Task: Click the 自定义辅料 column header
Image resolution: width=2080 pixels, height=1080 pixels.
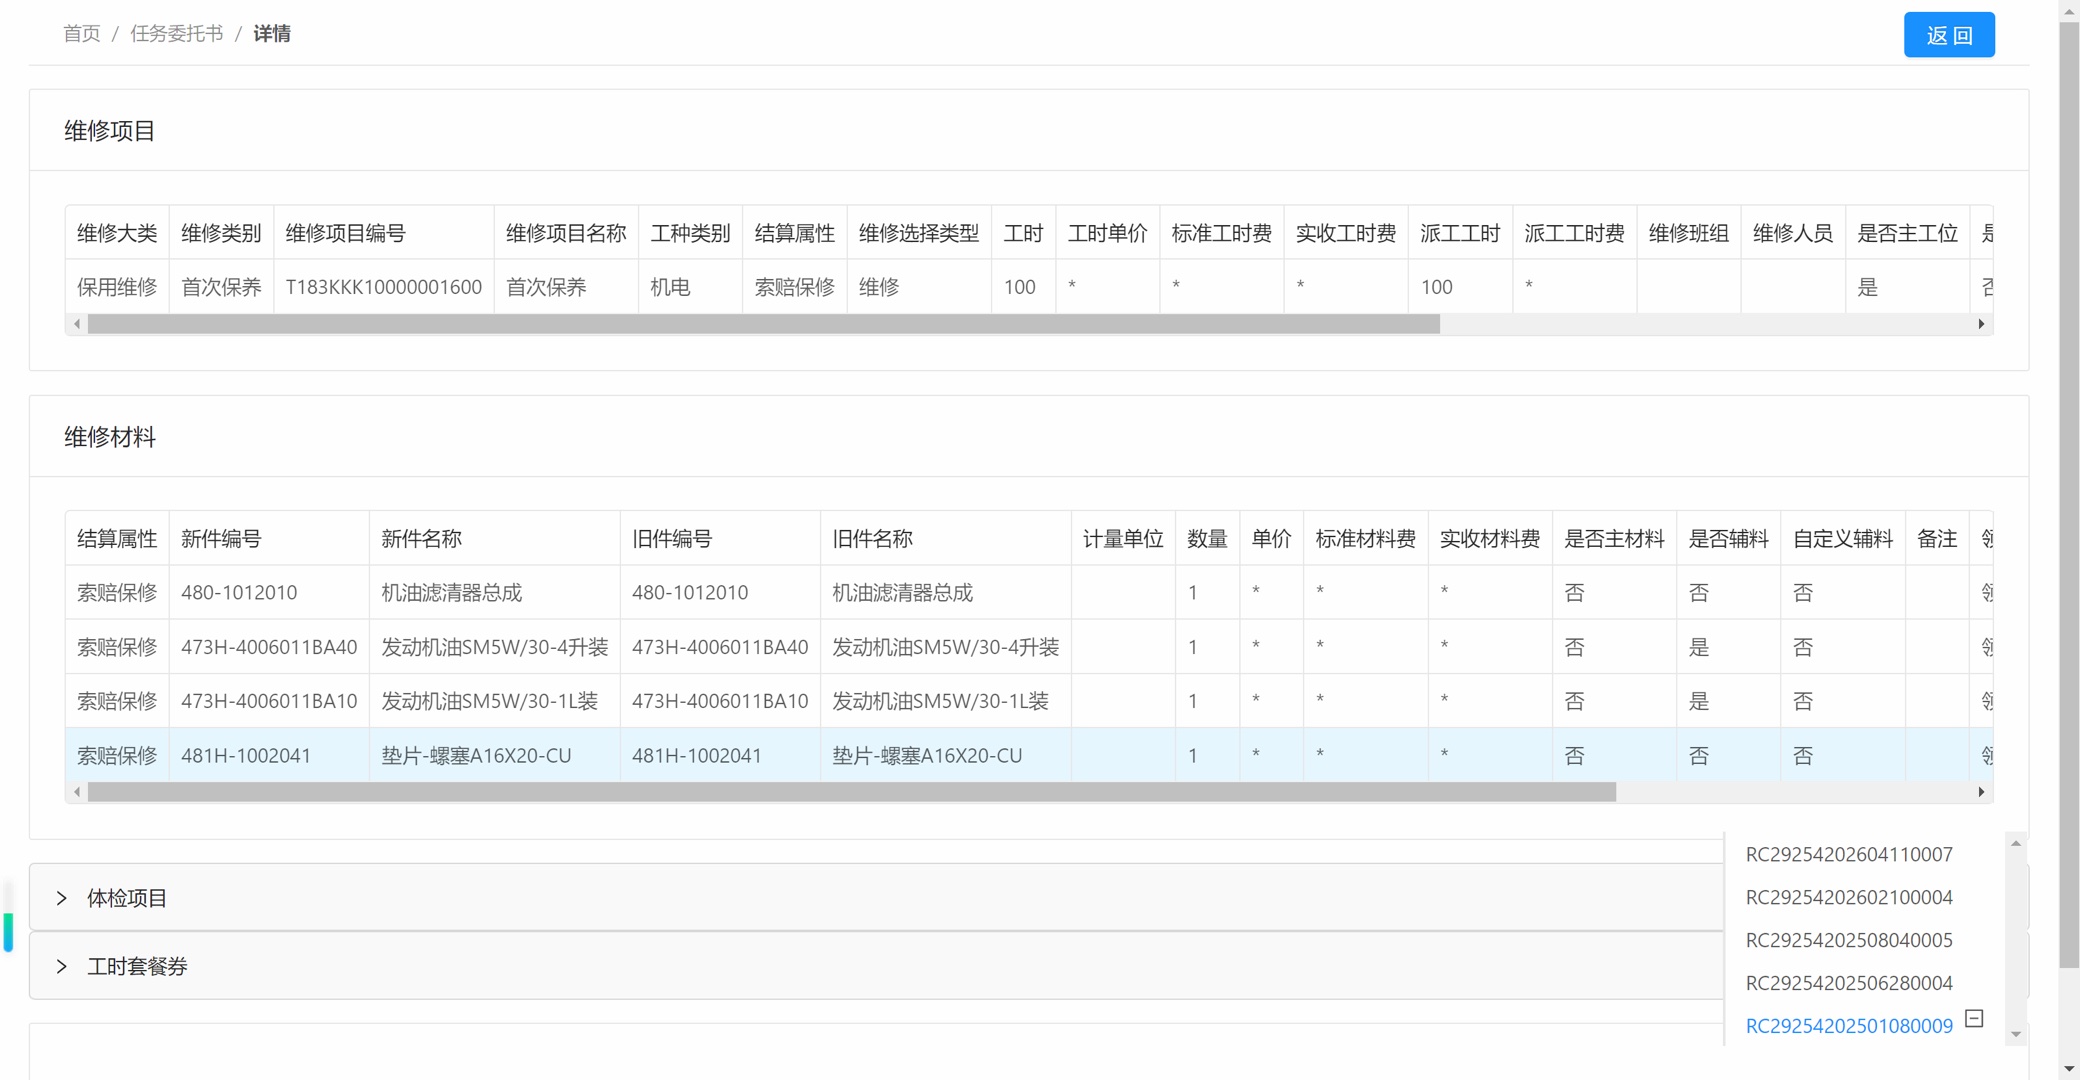Action: 1842,539
